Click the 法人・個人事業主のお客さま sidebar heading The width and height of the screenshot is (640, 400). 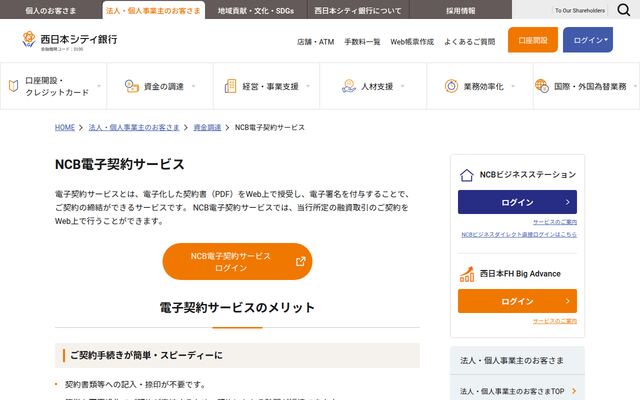tap(512, 361)
